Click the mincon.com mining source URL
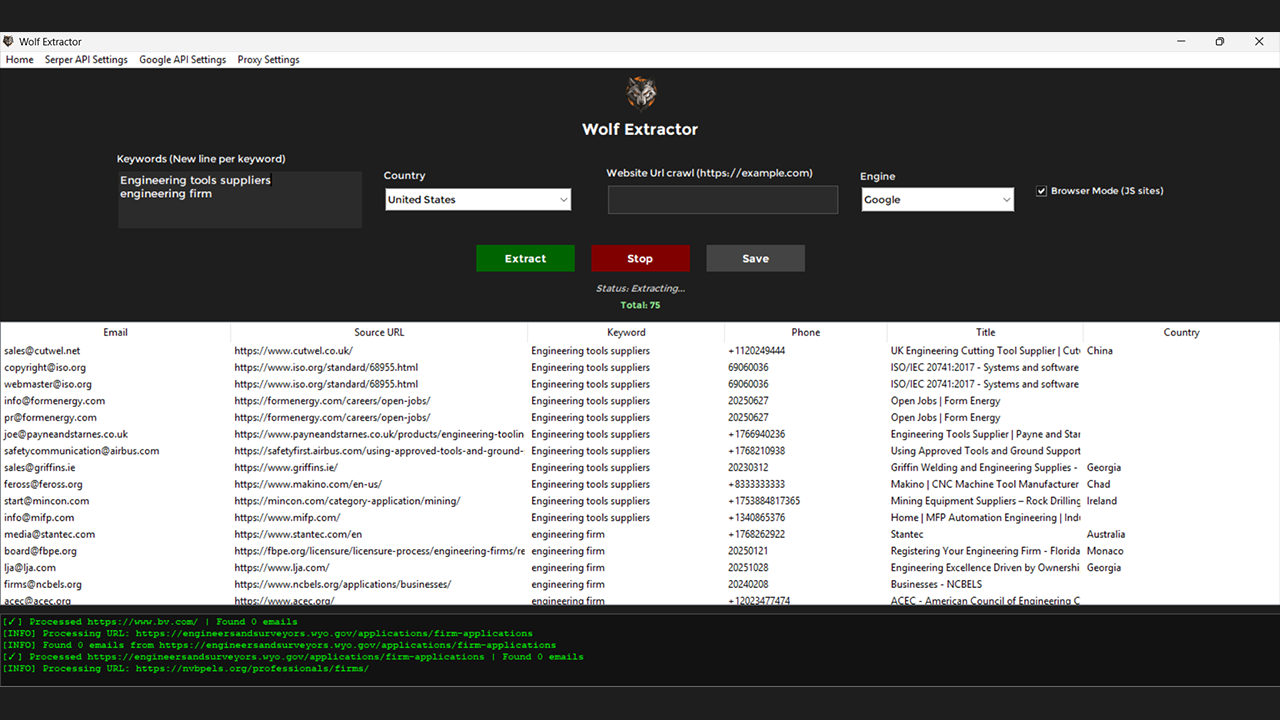The width and height of the screenshot is (1280, 720). point(347,501)
